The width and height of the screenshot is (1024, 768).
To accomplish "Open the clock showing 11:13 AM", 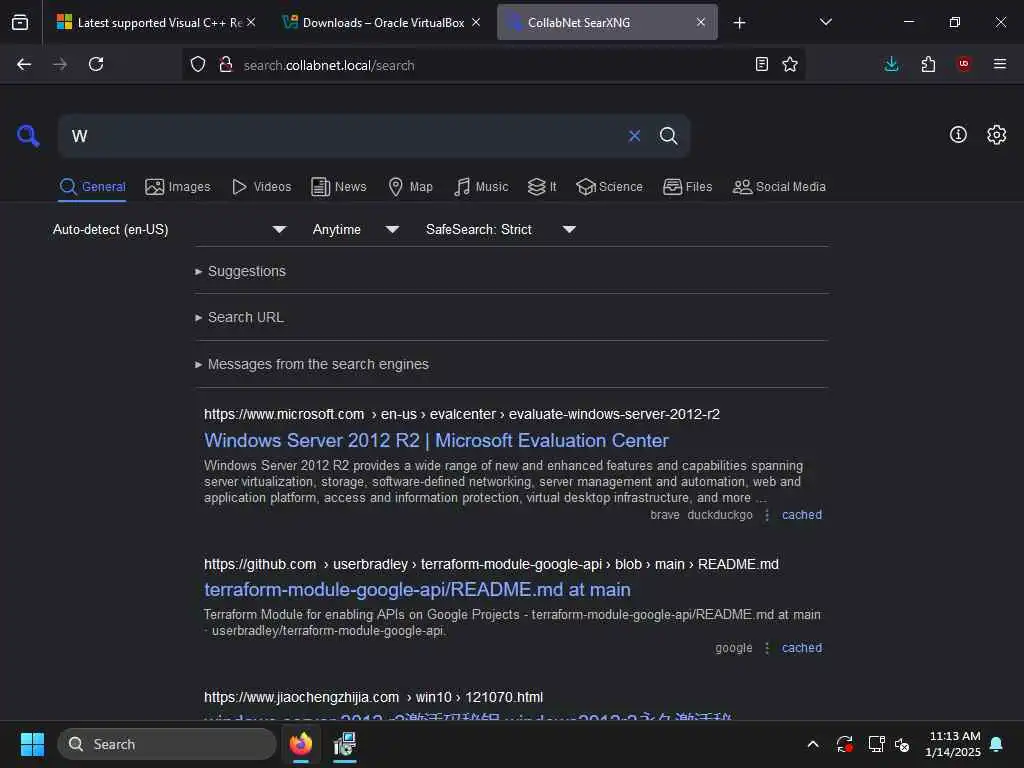I will click(x=953, y=744).
